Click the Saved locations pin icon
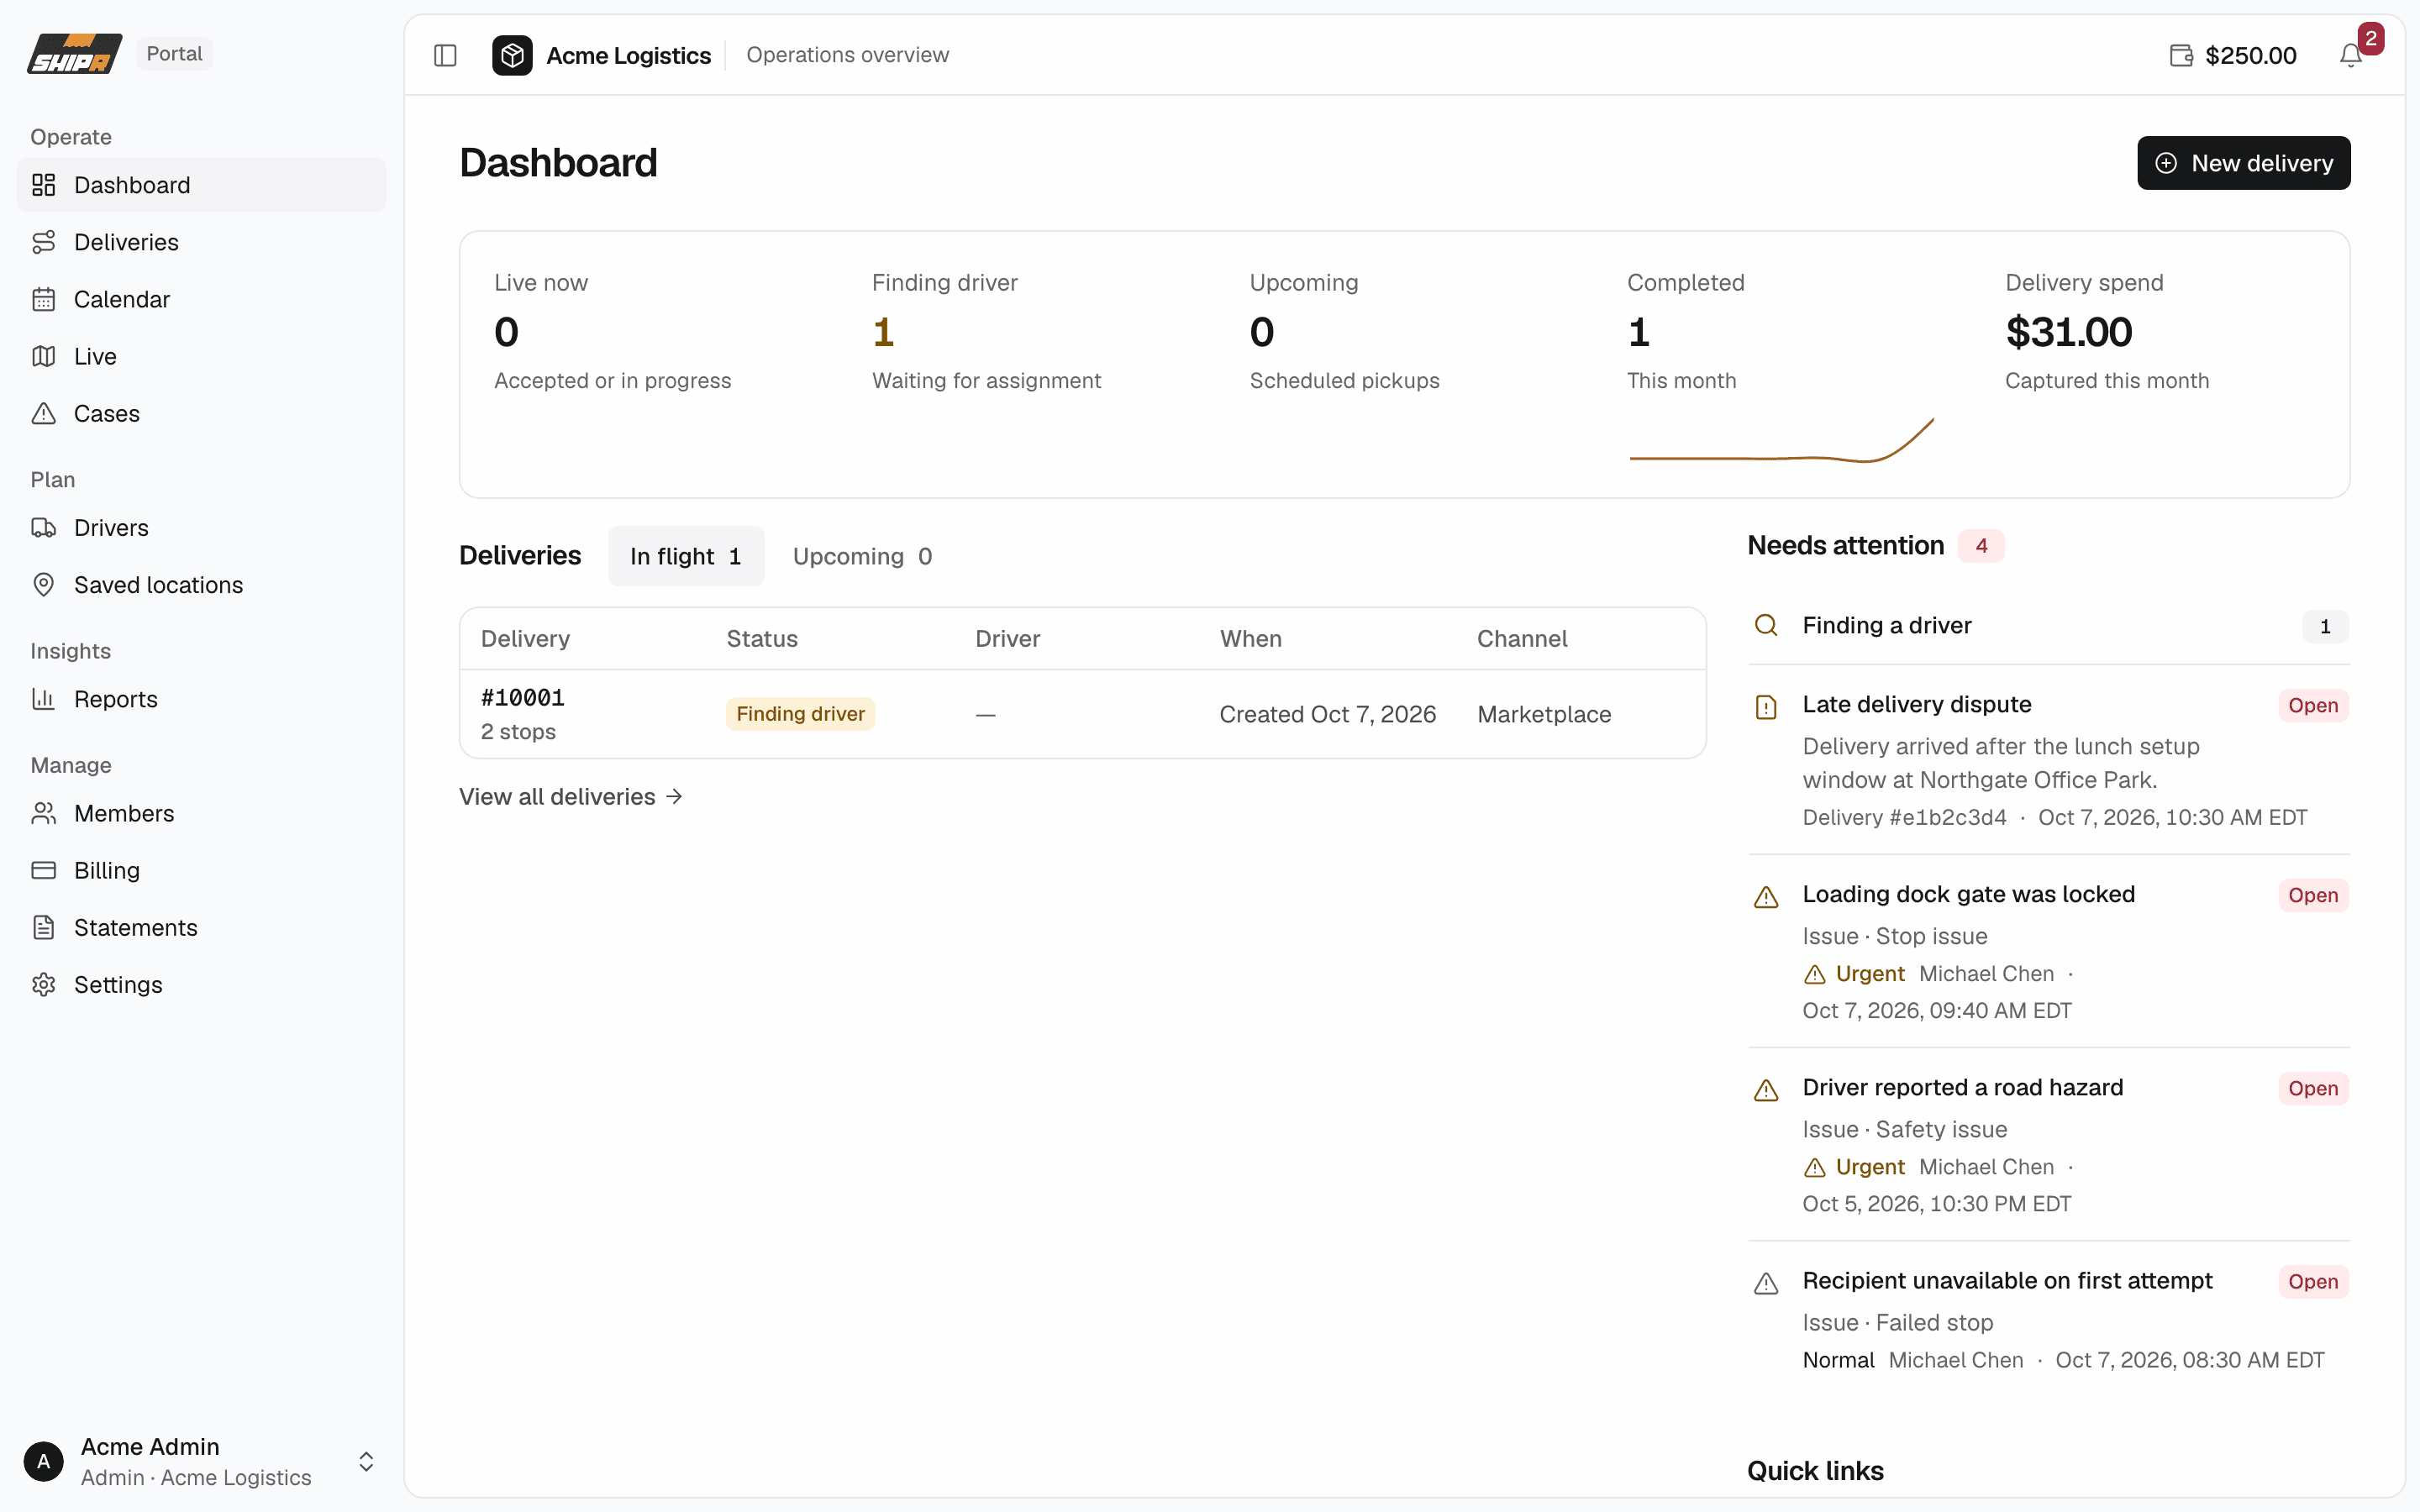Viewport: 2420px width, 1512px height. [43, 584]
